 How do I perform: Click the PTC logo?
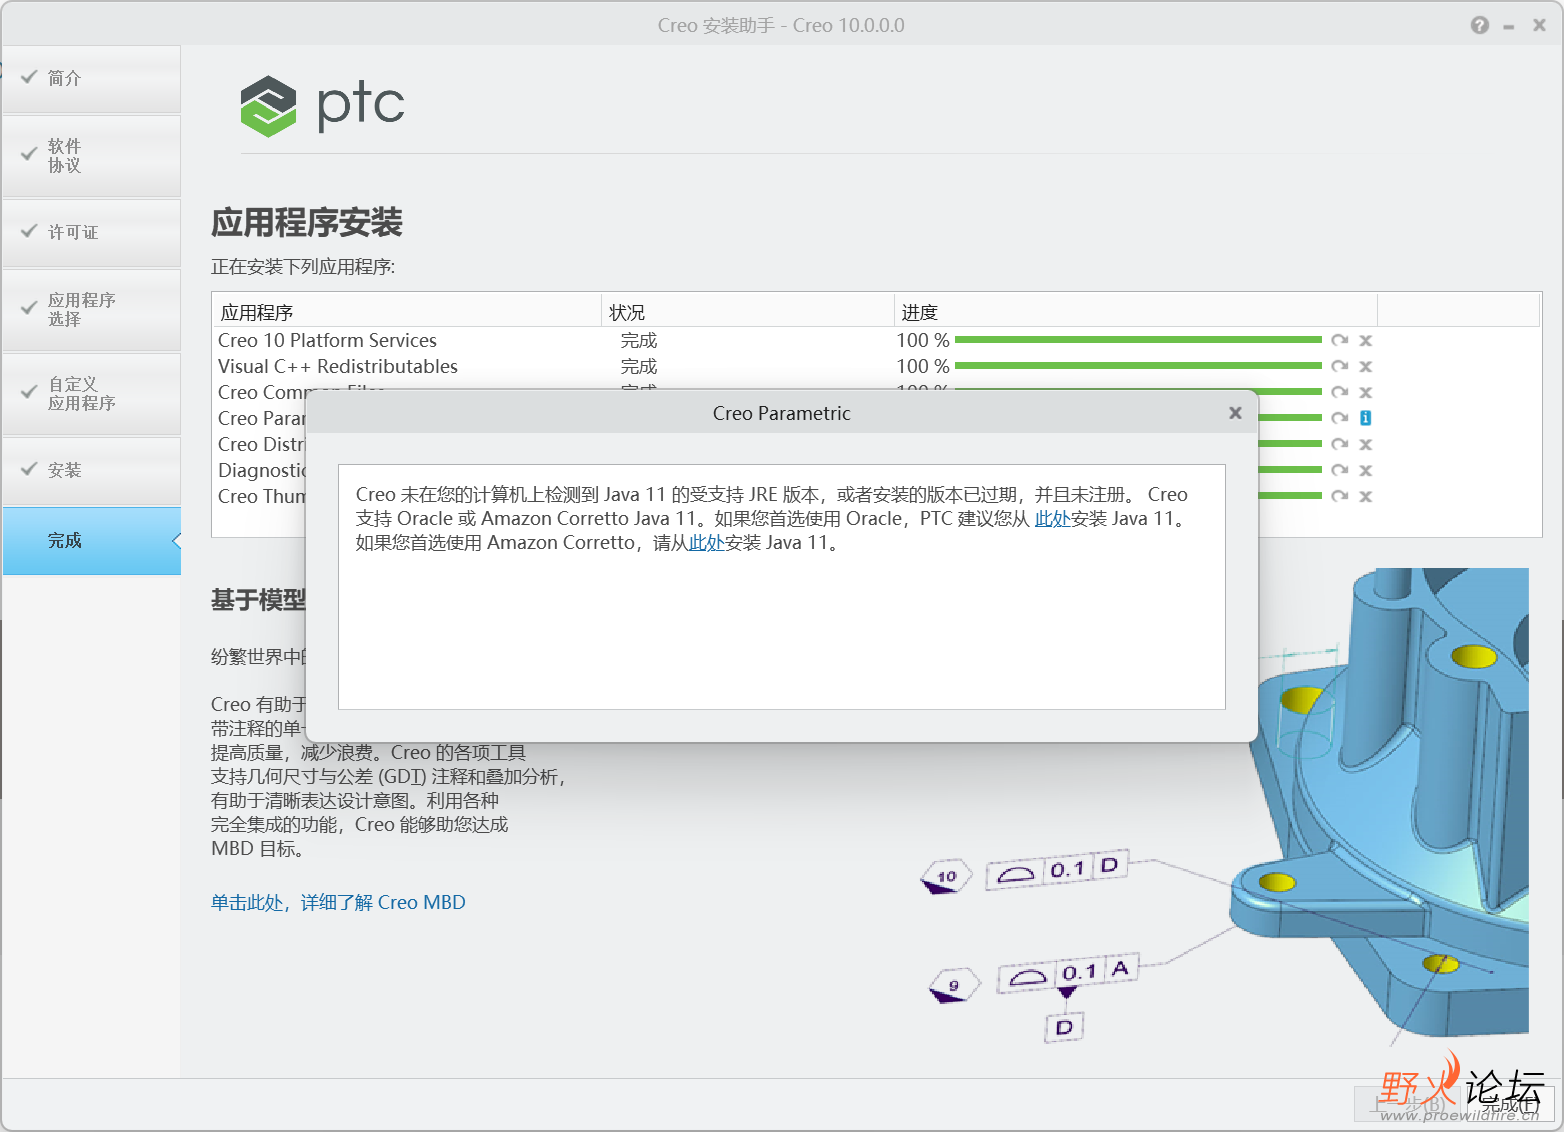(322, 105)
